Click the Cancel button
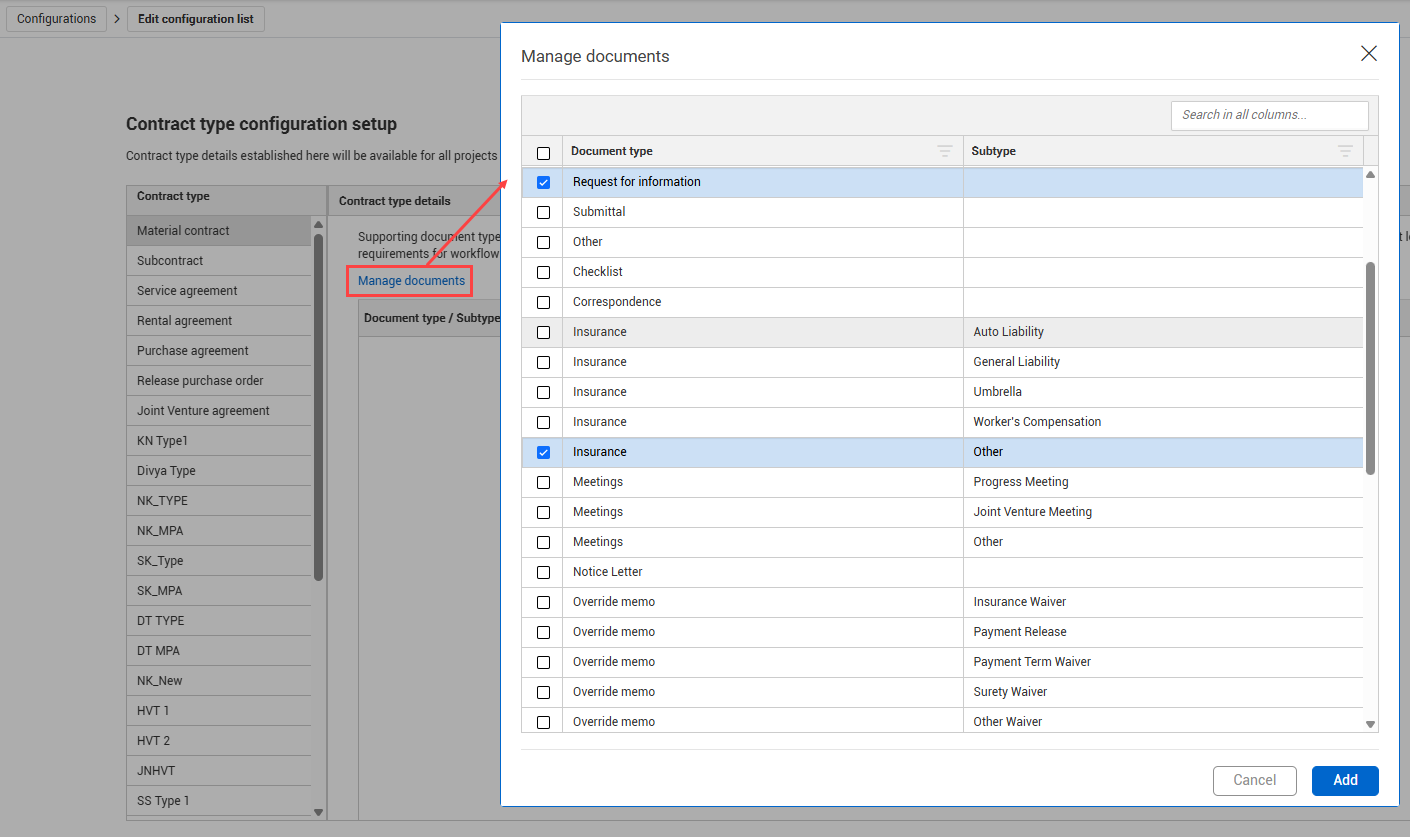Viewport: 1410px width, 837px height. click(1254, 780)
